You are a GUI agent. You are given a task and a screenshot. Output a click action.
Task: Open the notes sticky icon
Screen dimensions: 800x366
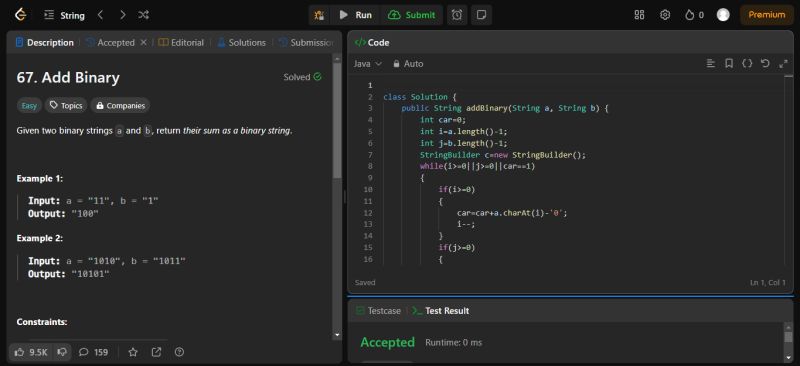481,15
